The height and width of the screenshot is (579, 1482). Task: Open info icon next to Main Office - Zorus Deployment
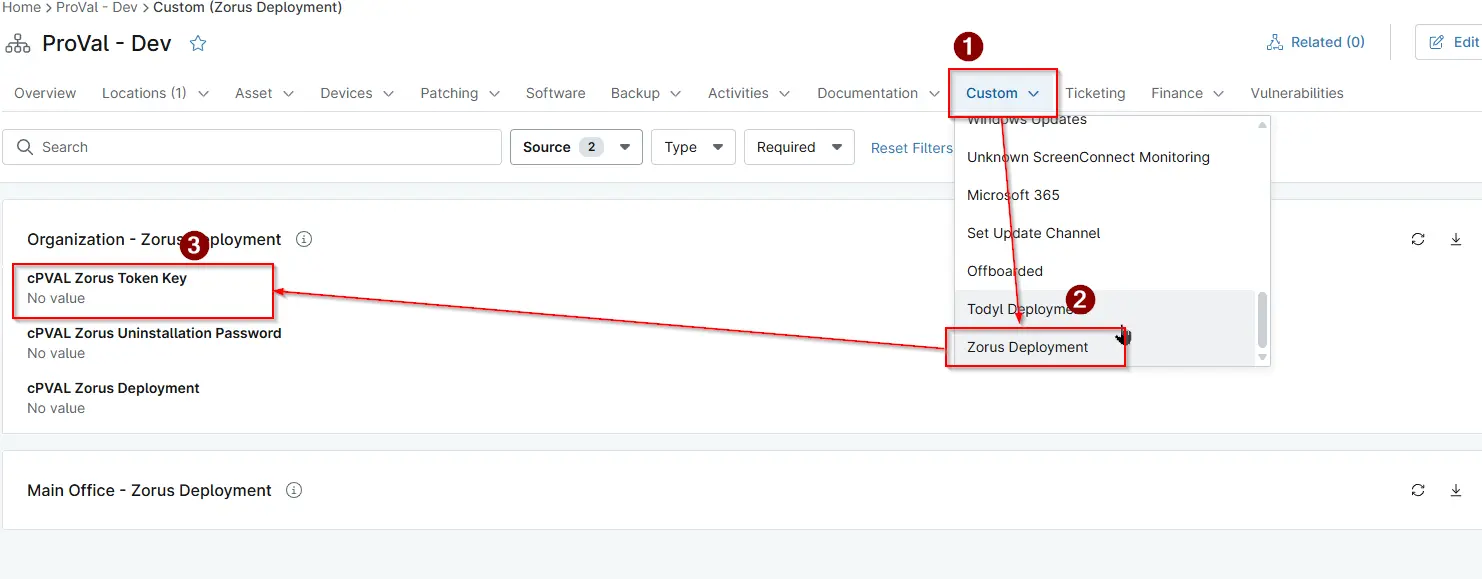pyautogui.click(x=294, y=490)
